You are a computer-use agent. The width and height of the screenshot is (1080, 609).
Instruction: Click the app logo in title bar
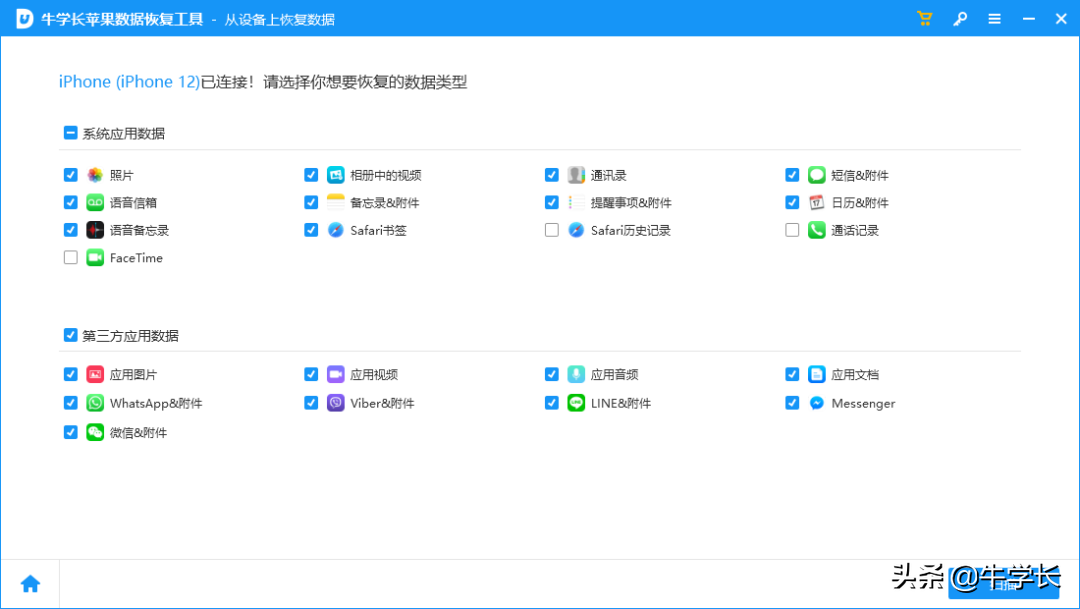pyautogui.click(x=24, y=19)
